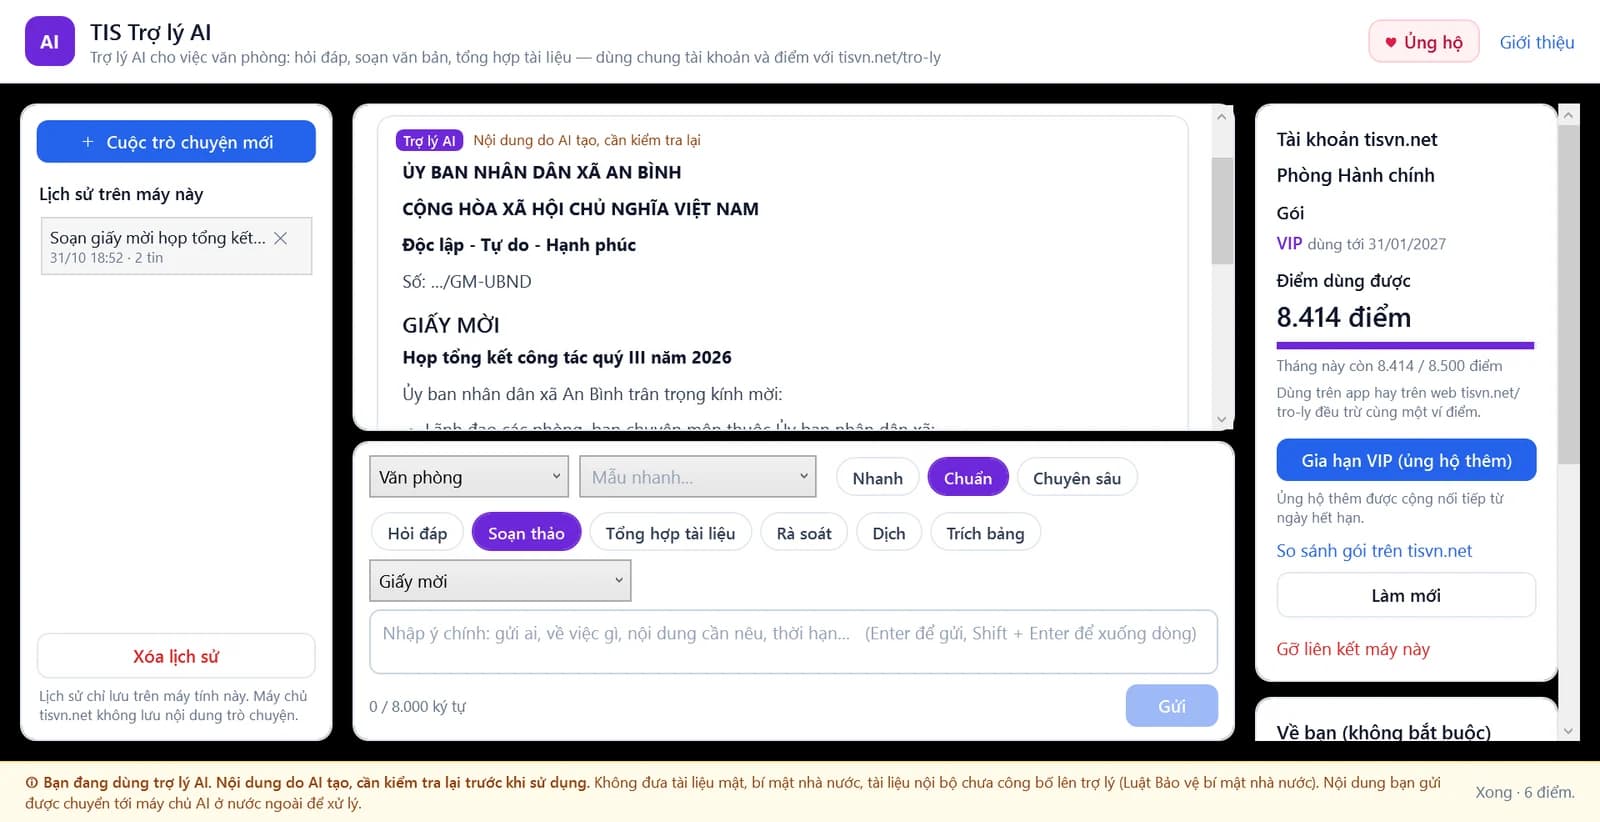
Task: Select the 'Dịch' task tab
Action: click(889, 533)
